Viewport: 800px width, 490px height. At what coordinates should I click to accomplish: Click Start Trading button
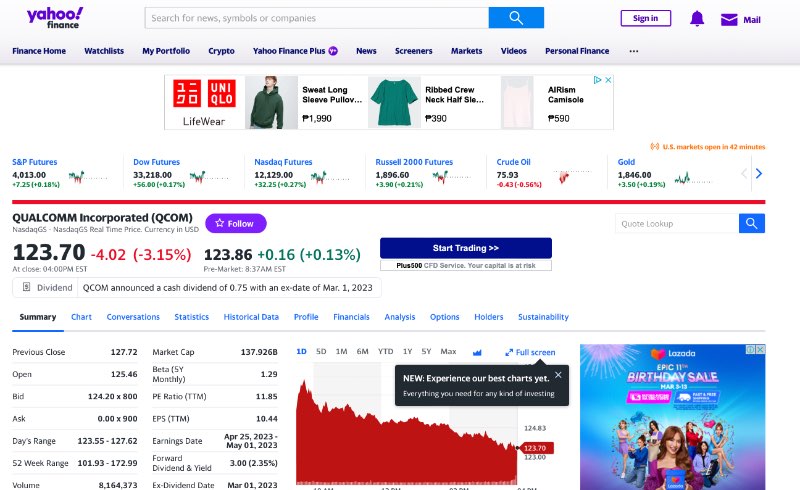point(466,248)
